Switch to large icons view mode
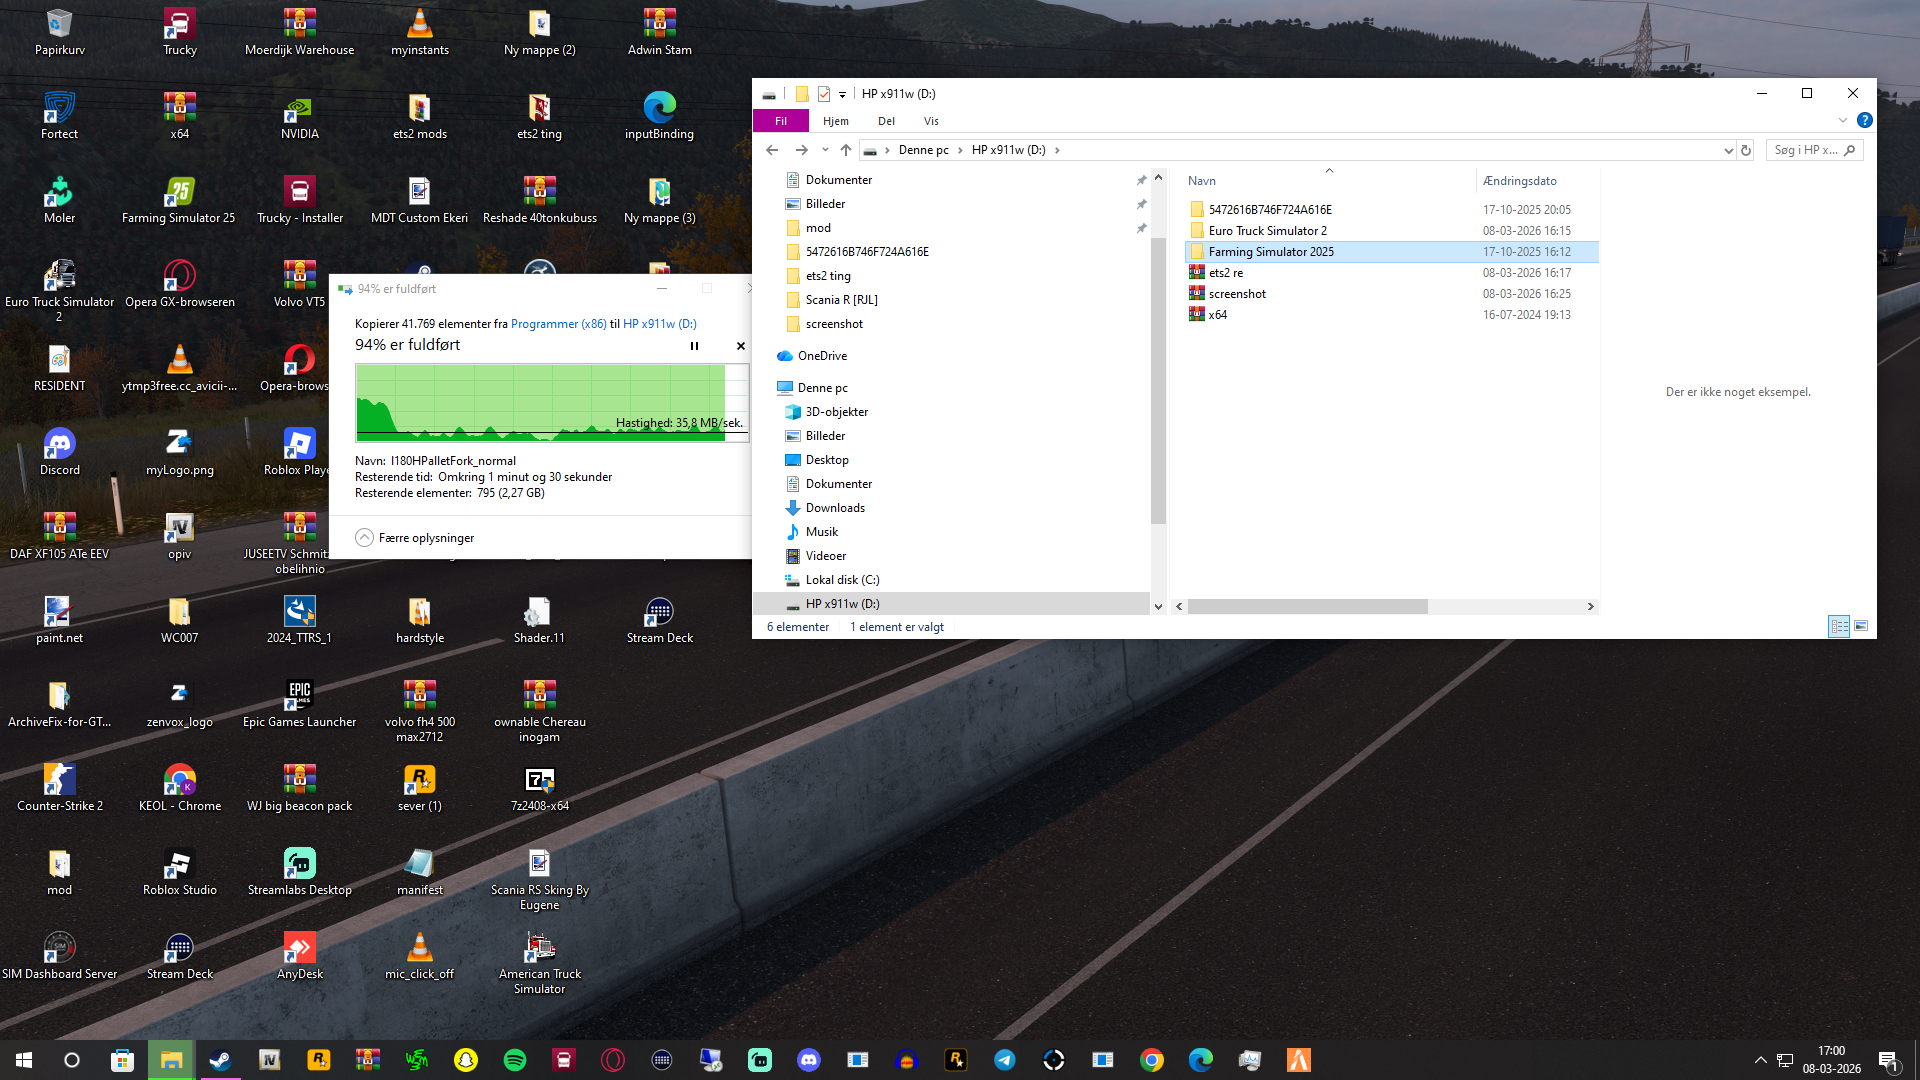This screenshot has height=1080, width=1920. [1861, 626]
